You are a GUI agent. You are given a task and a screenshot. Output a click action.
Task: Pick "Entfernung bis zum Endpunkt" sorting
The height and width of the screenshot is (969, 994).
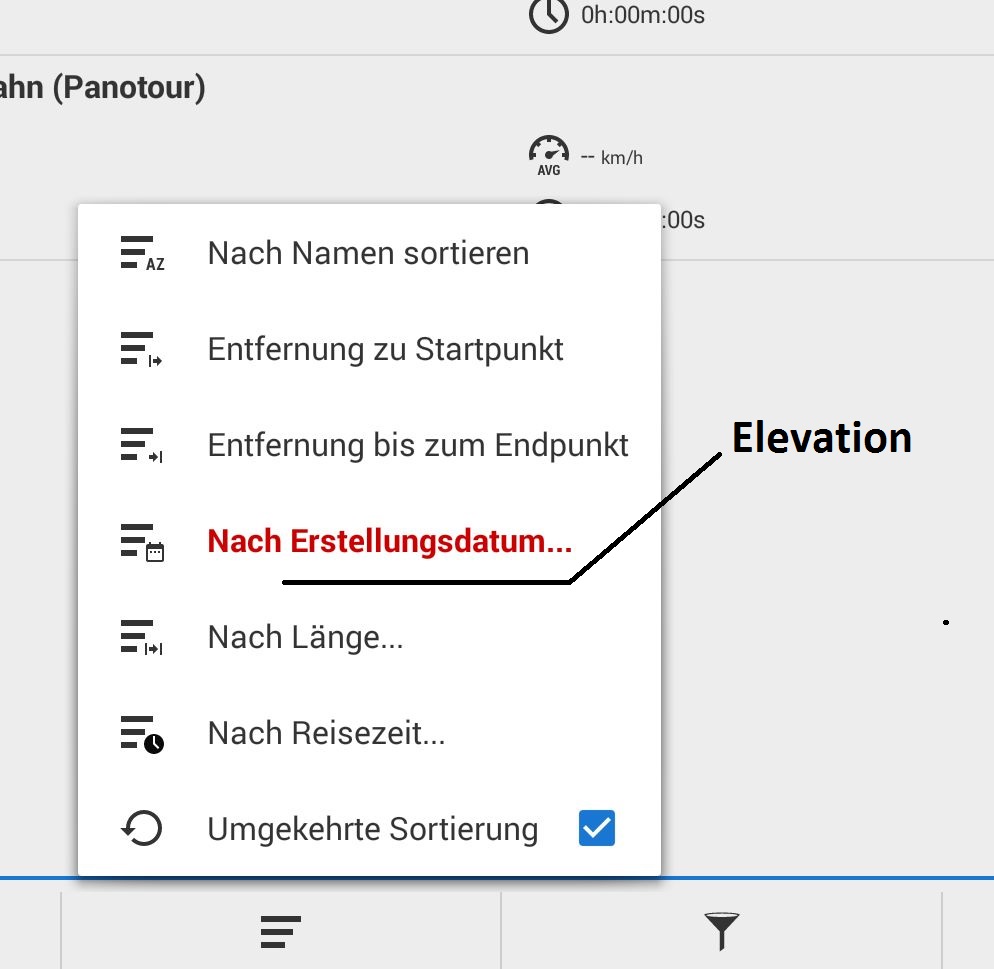(x=418, y=446)
